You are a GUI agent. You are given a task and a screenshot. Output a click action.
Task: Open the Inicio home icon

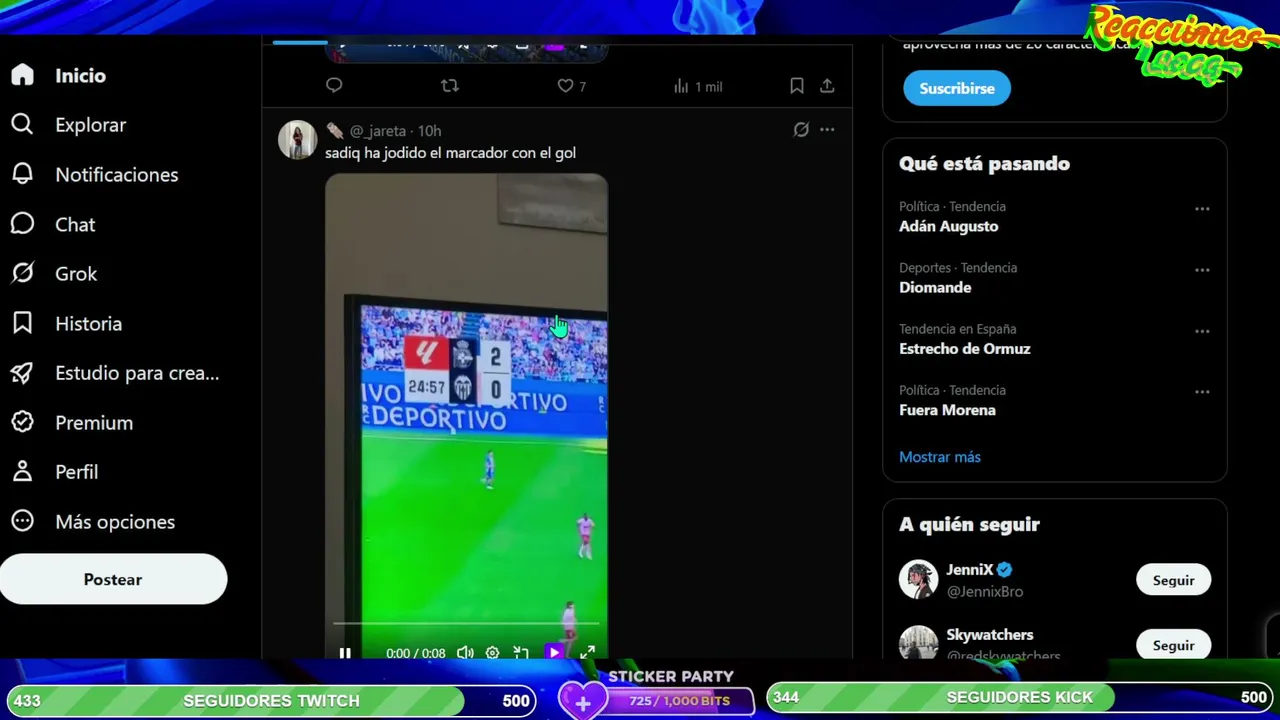[x=22, y=75]
